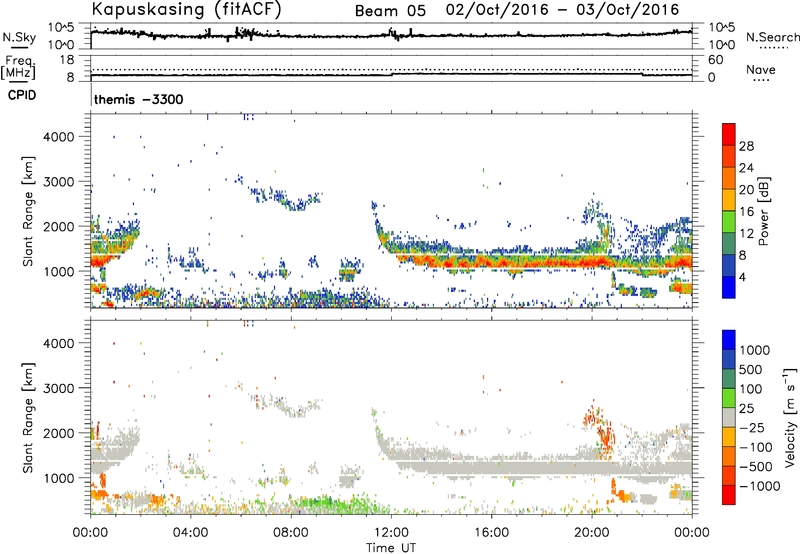
Task: Click the -1000 value on the velocity colorbar
Action: pyautogui.click(x=760, y=486)
